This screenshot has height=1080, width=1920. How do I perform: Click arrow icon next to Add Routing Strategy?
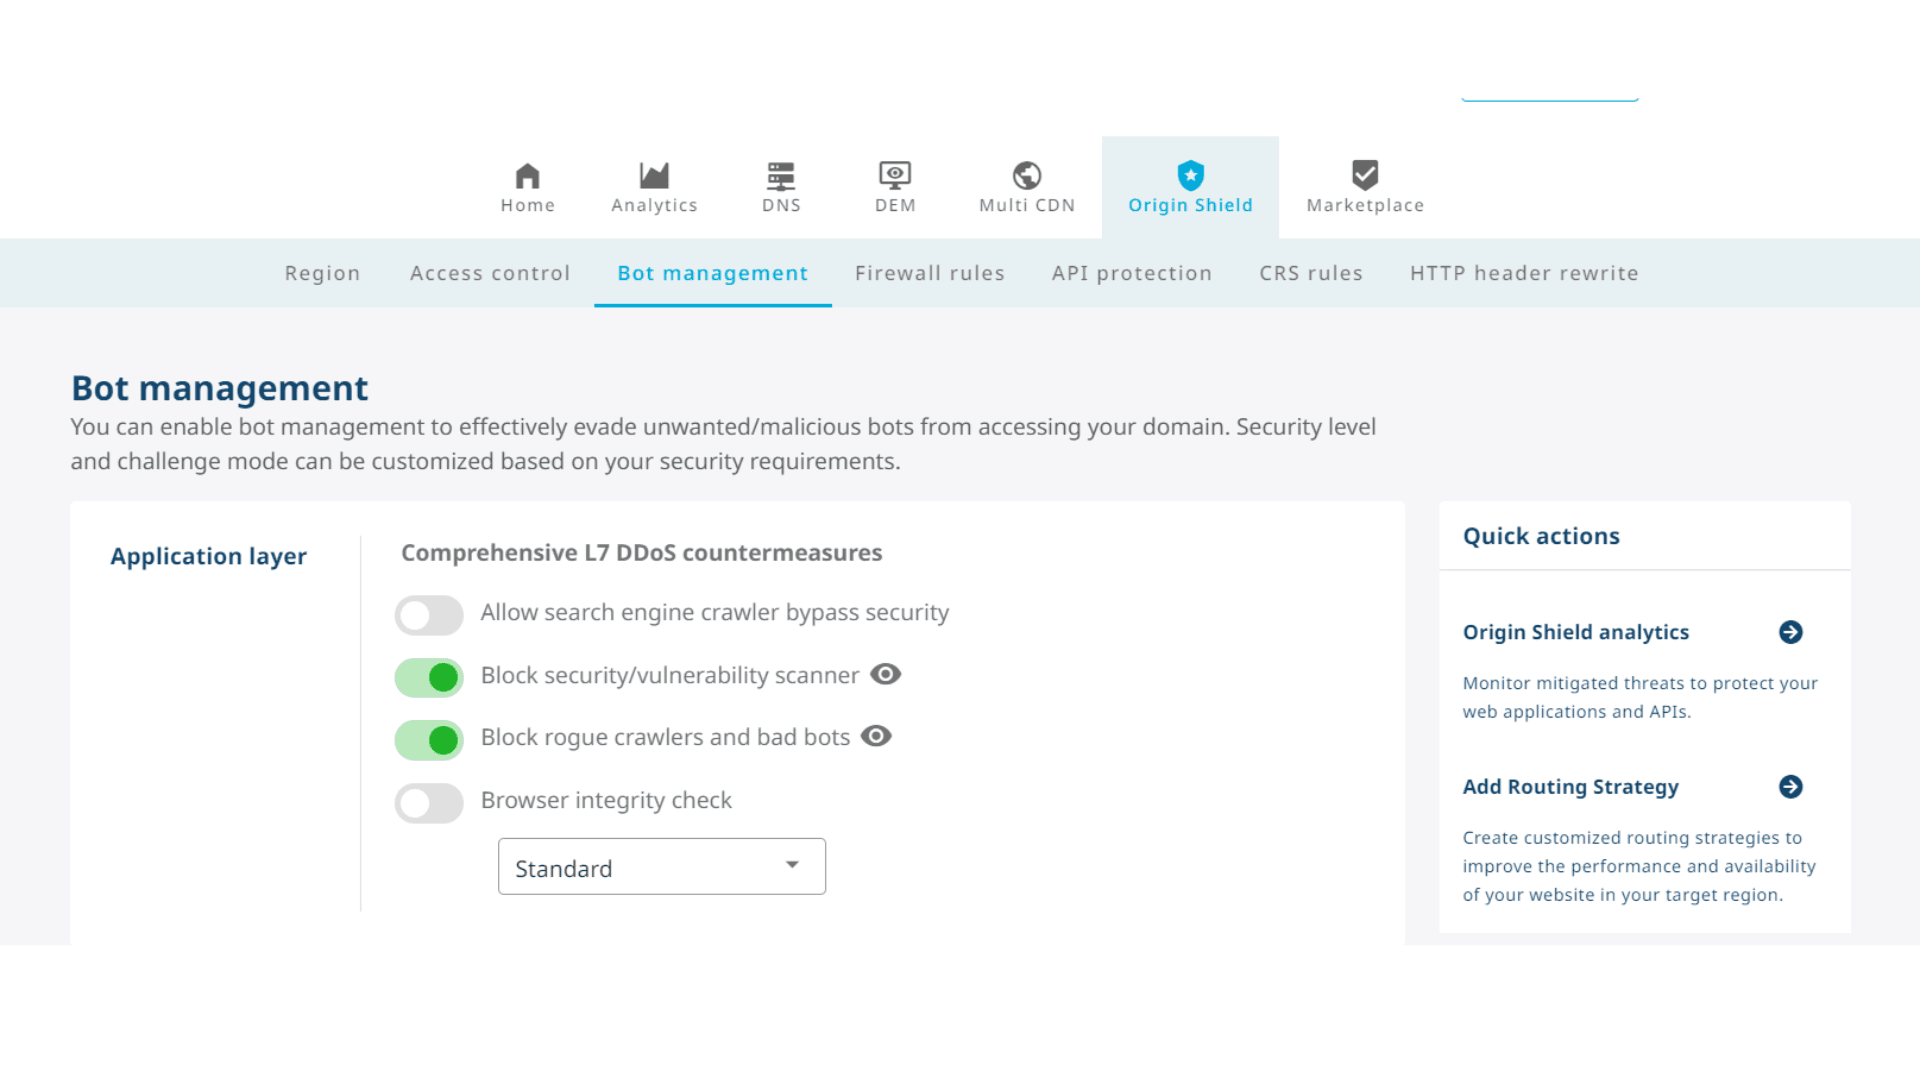[1791, 787]
